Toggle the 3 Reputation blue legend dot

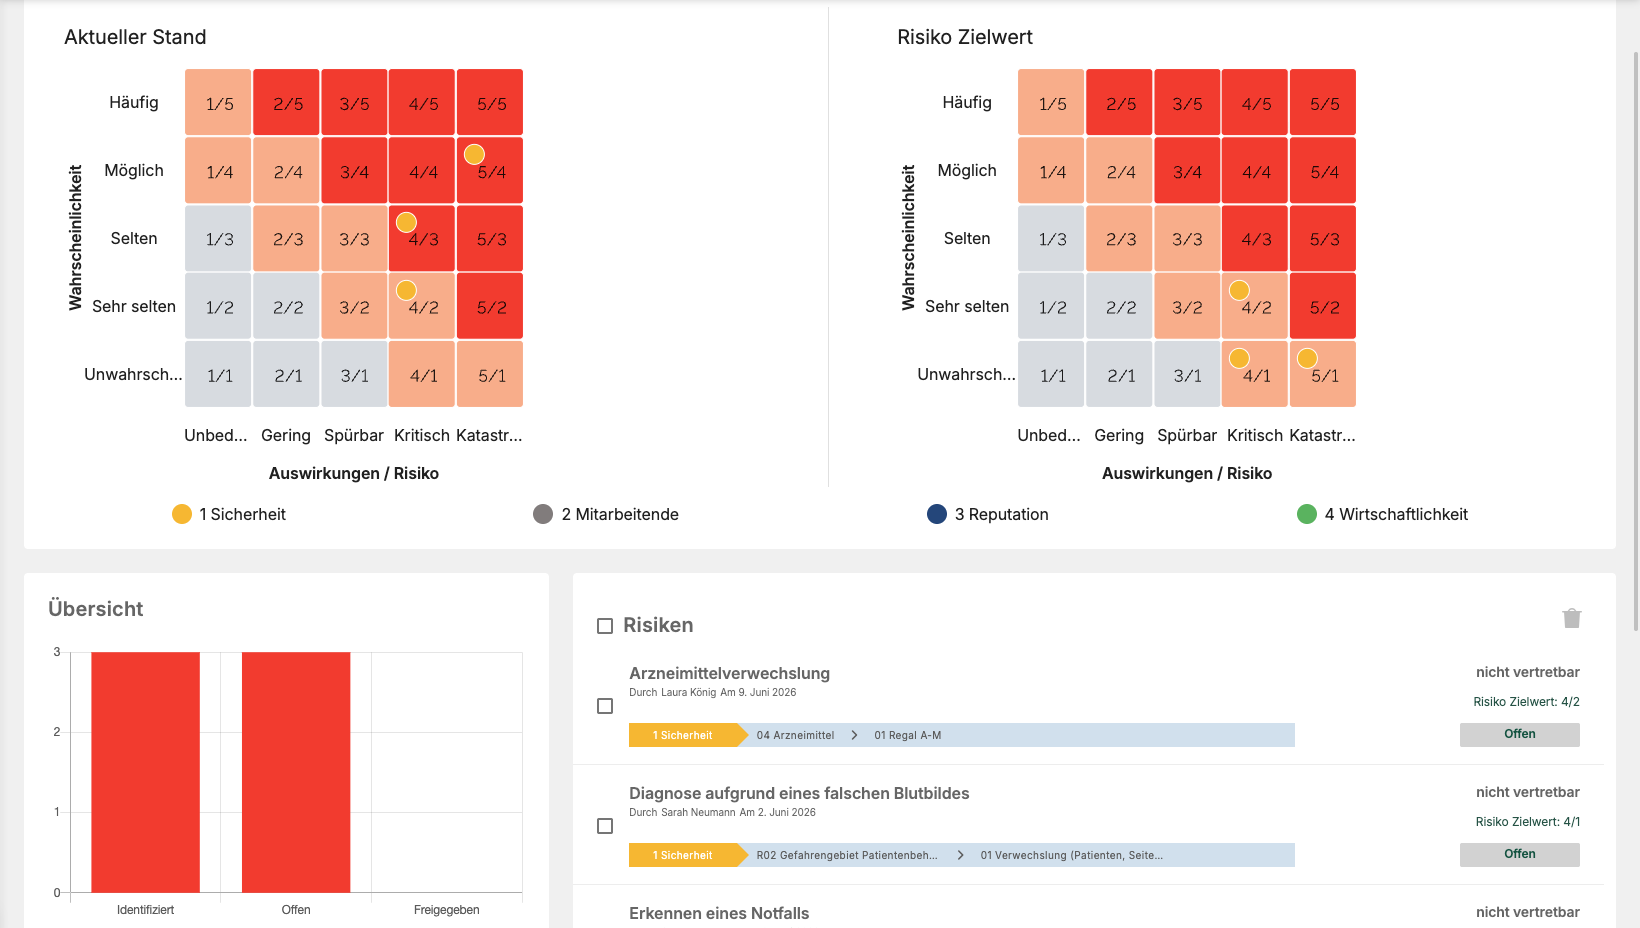937,514
